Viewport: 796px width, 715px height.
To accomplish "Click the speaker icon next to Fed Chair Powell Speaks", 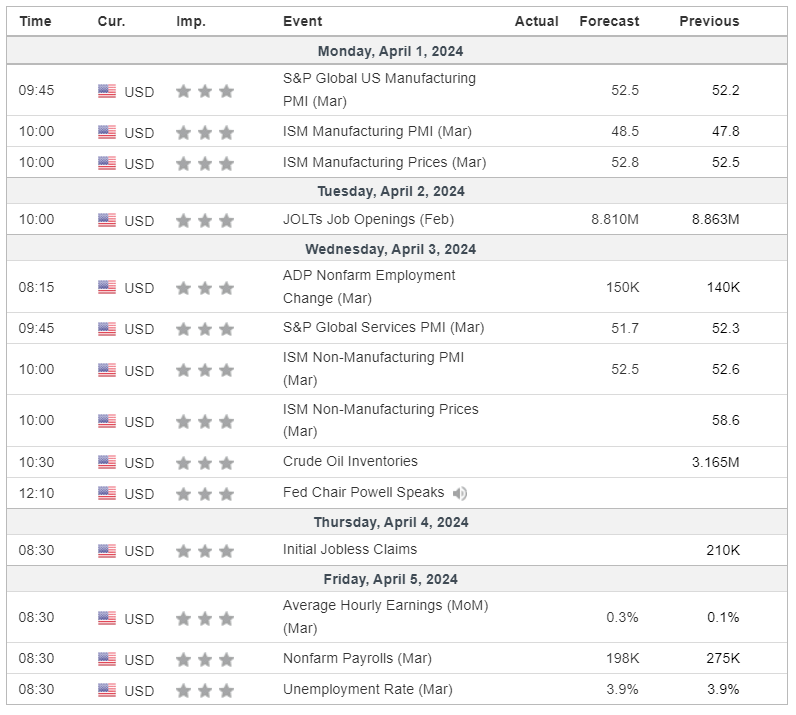I will [x=459, y=493].
